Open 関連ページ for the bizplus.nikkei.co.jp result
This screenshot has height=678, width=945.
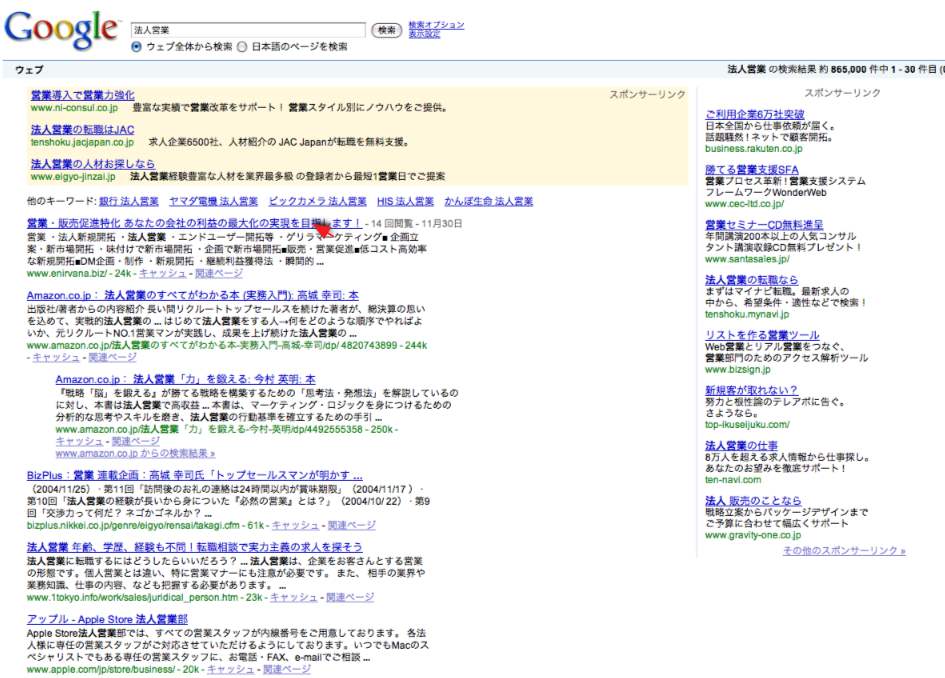coord(351,526)
